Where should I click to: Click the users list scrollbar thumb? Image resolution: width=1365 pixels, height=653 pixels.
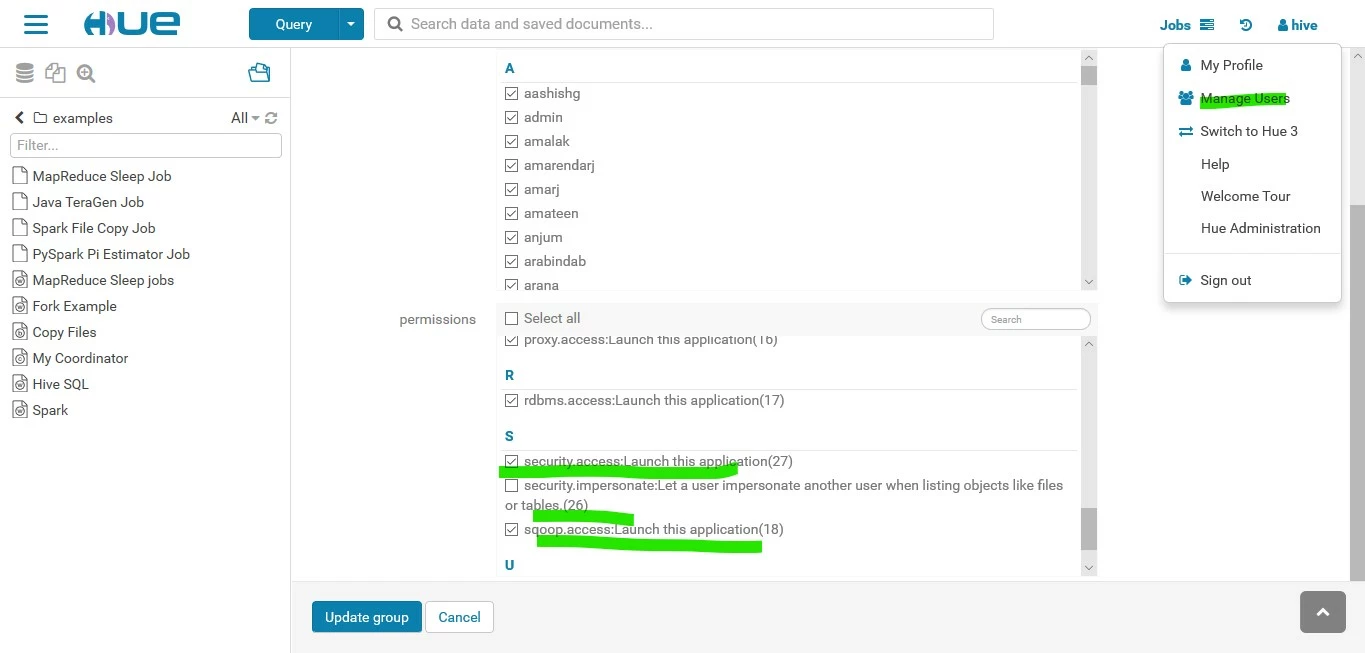[1089, 76]
